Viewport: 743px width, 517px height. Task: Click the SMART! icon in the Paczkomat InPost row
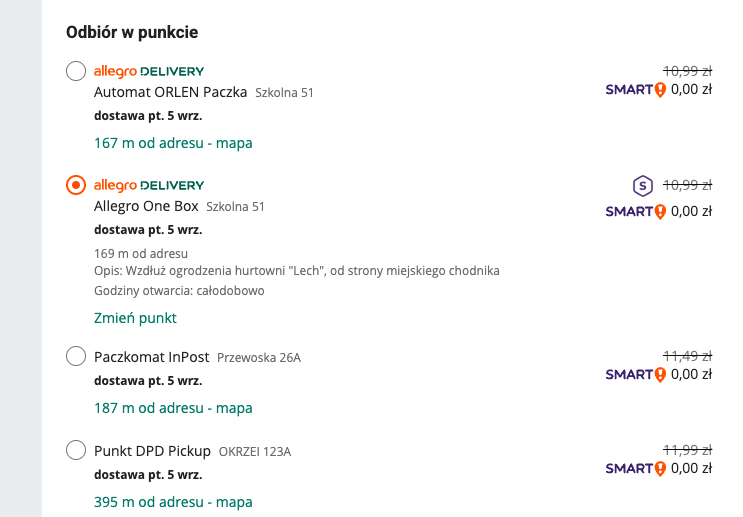click(x=635, y=375)
